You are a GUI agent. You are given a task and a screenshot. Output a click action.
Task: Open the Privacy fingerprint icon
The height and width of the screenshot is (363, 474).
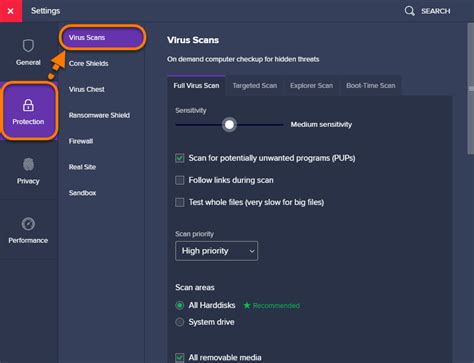pos(28,164)
